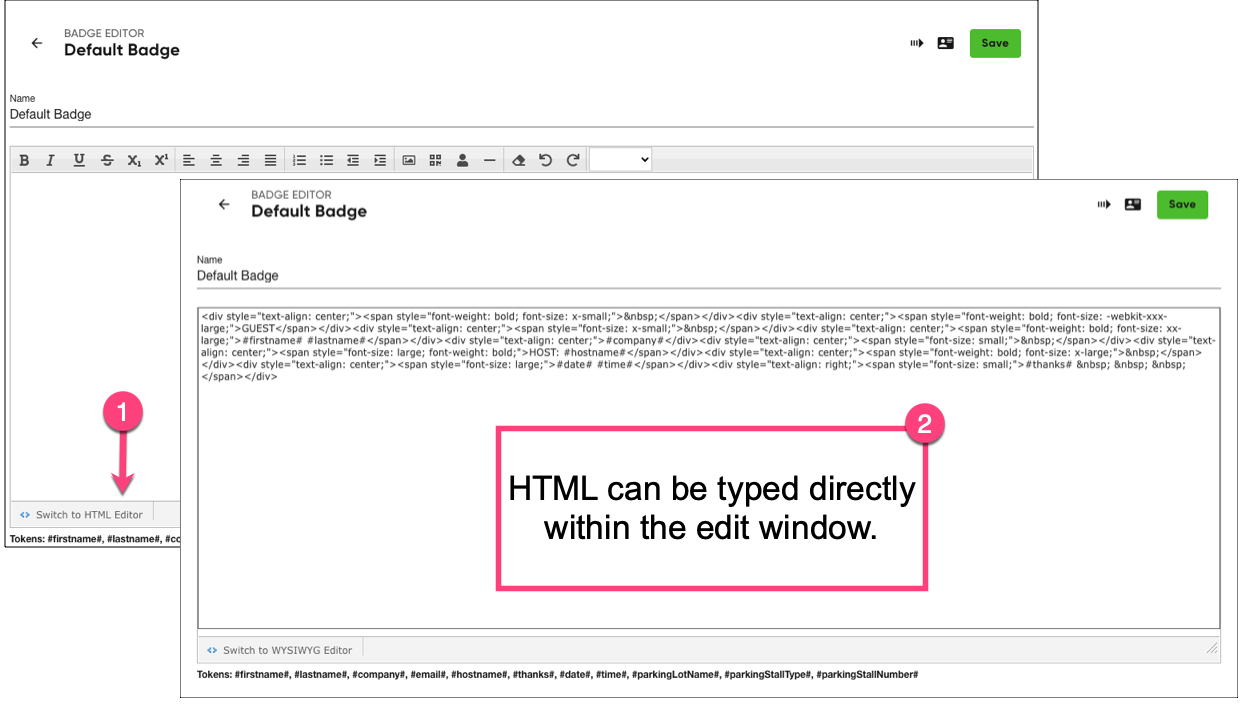
Task: Select the insert image icon in the toolbar
Action: pyautogui.click(x=408, y=159)
